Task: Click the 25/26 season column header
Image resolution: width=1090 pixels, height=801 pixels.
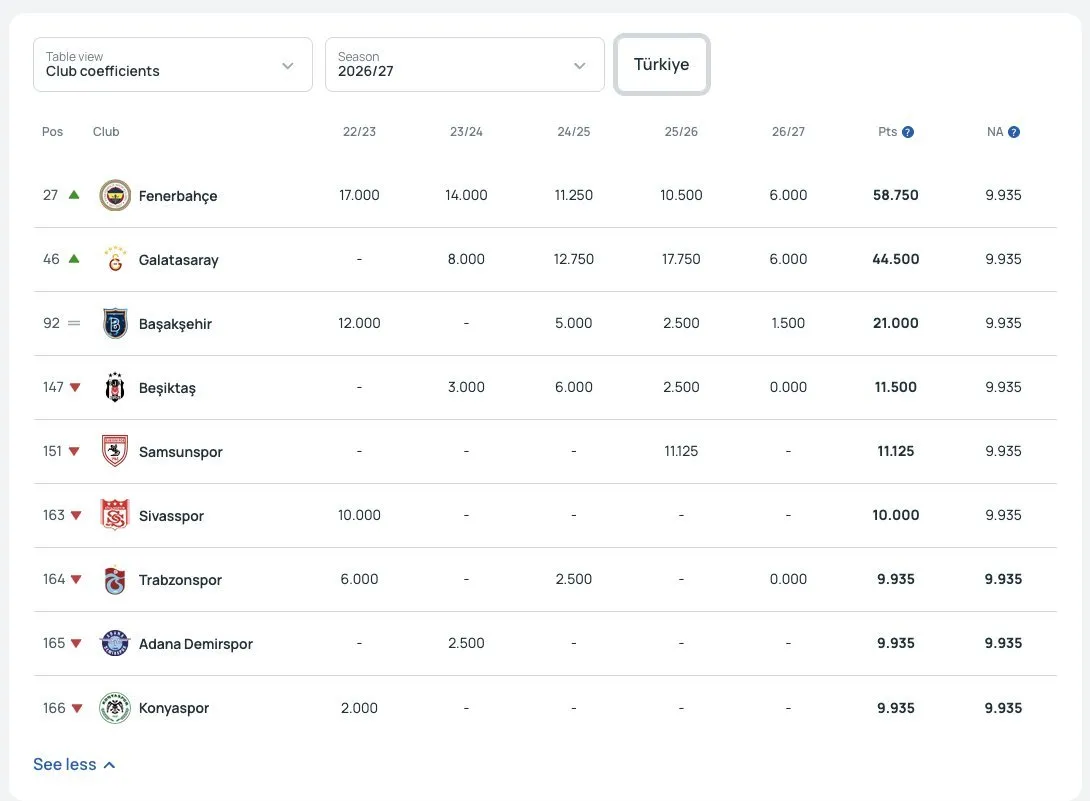Action: (681, 132)
